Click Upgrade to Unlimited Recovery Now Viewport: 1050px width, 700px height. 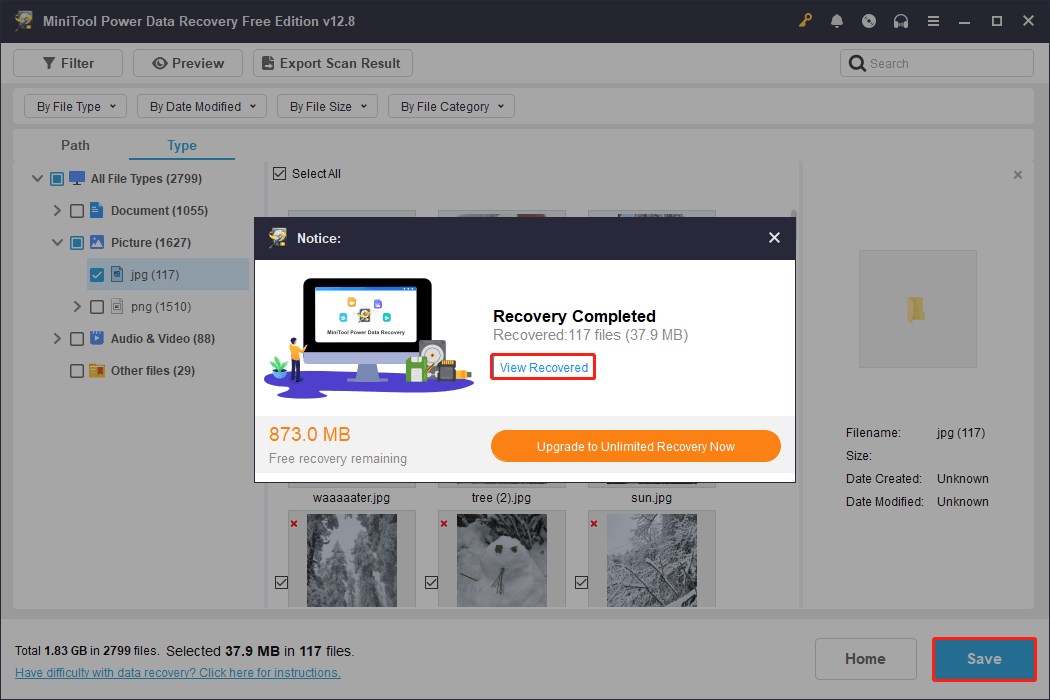[635, 446]
